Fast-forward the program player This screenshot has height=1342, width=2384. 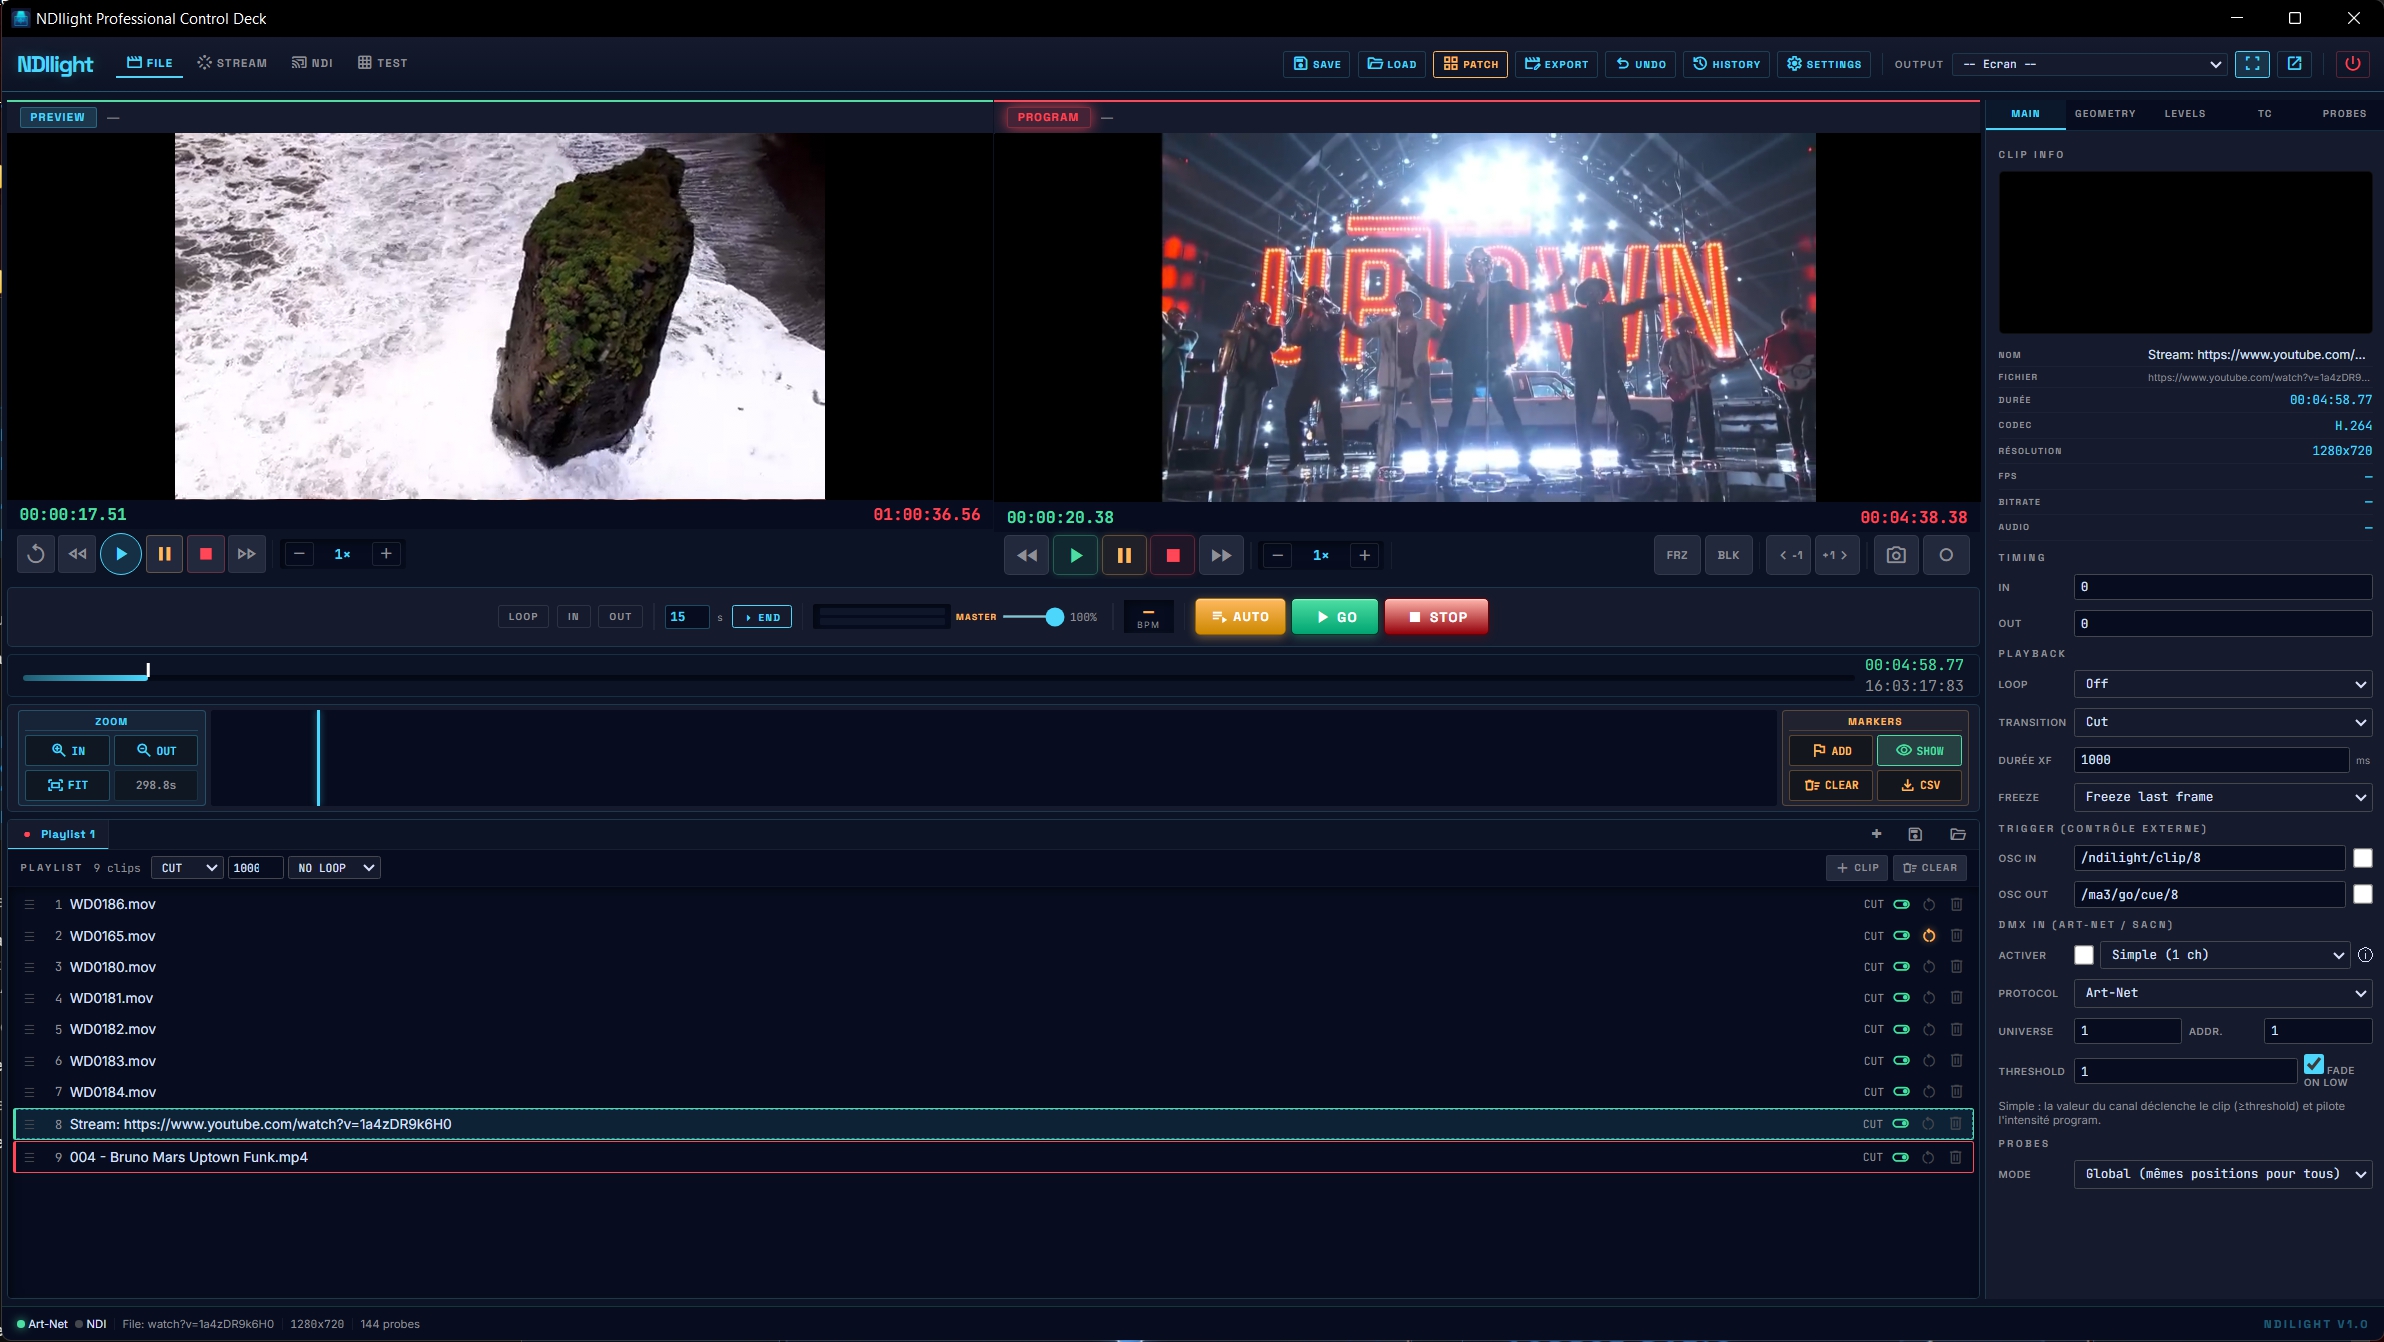coord(1221,556)
